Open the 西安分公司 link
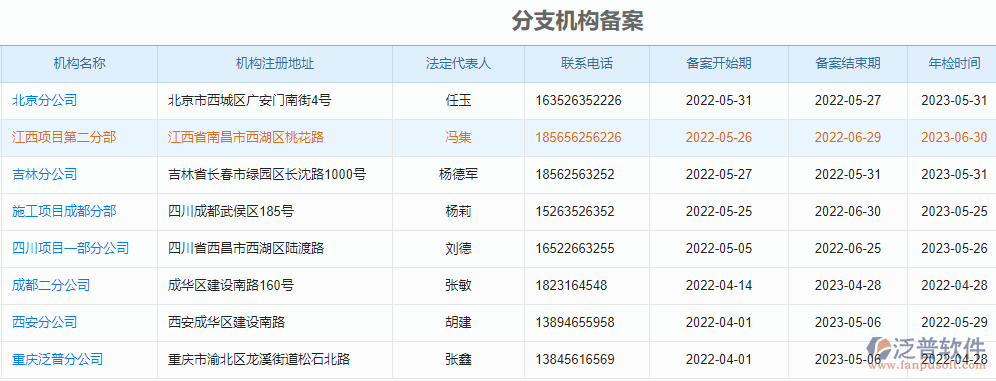 coord(44,322)
